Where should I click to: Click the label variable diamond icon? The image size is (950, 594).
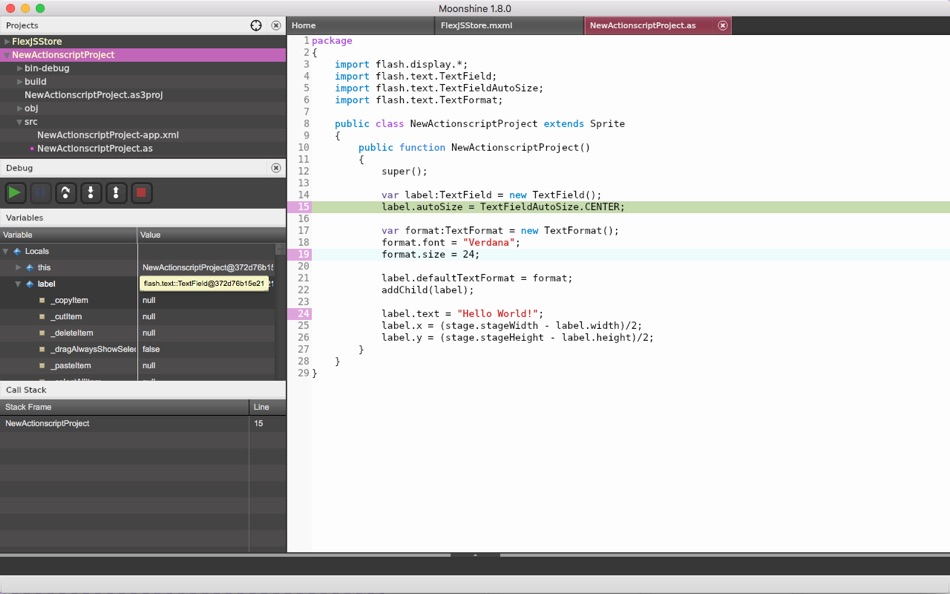pos(30,284)
